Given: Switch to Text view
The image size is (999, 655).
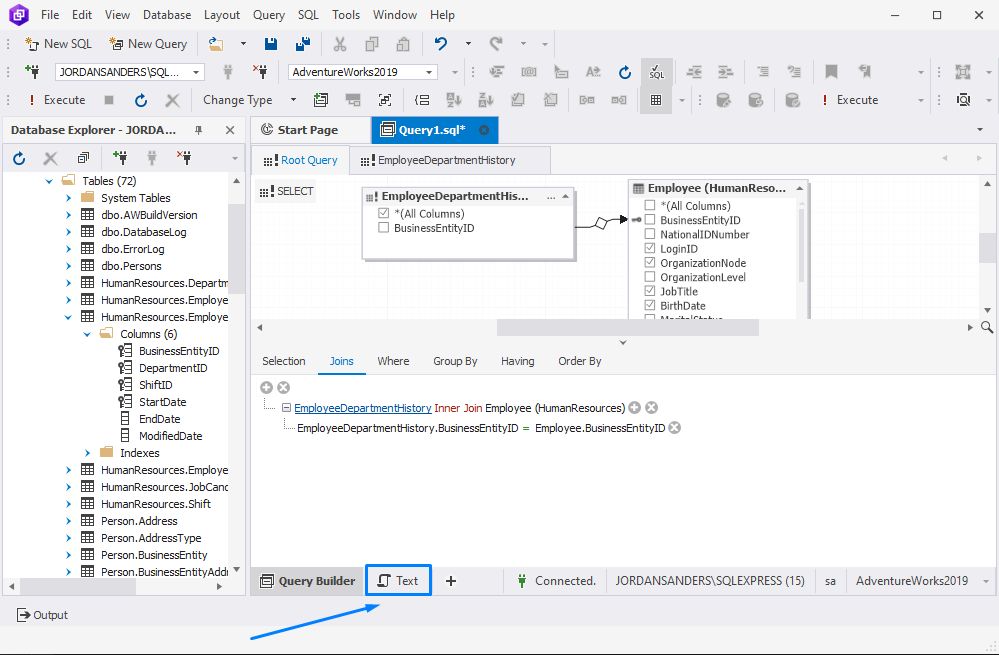Looking at the screenshot, I should click(x=399, y=580).
